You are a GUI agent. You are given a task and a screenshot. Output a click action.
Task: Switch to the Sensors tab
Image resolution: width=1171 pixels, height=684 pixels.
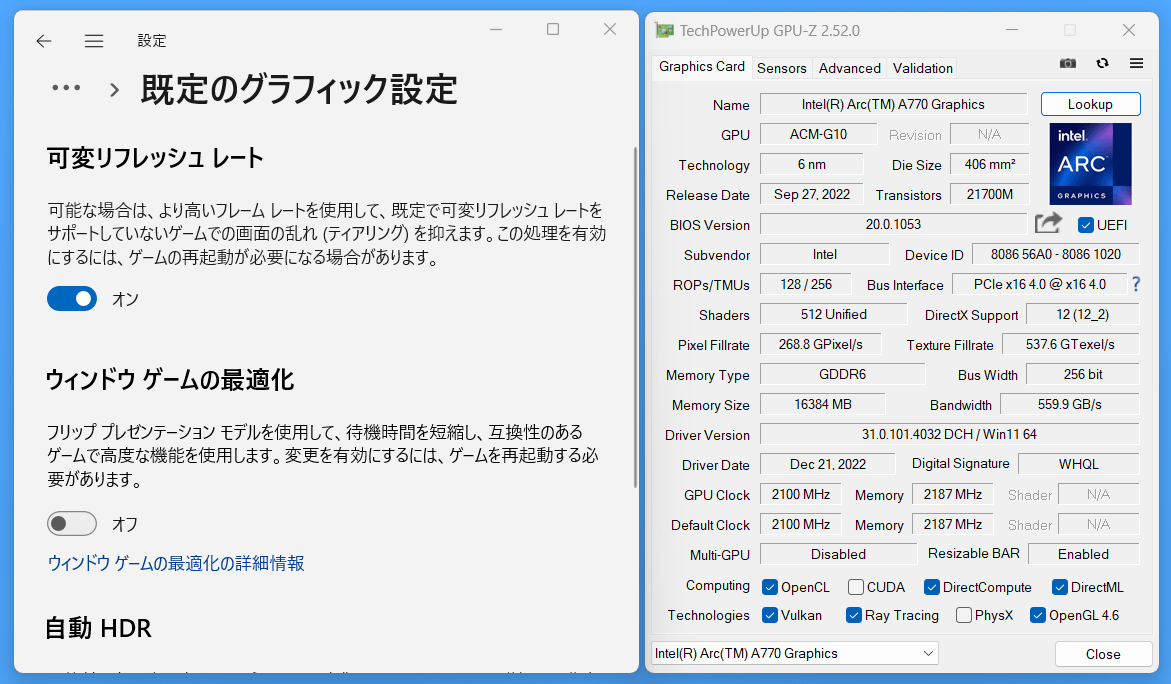click(x=781, y=68)
